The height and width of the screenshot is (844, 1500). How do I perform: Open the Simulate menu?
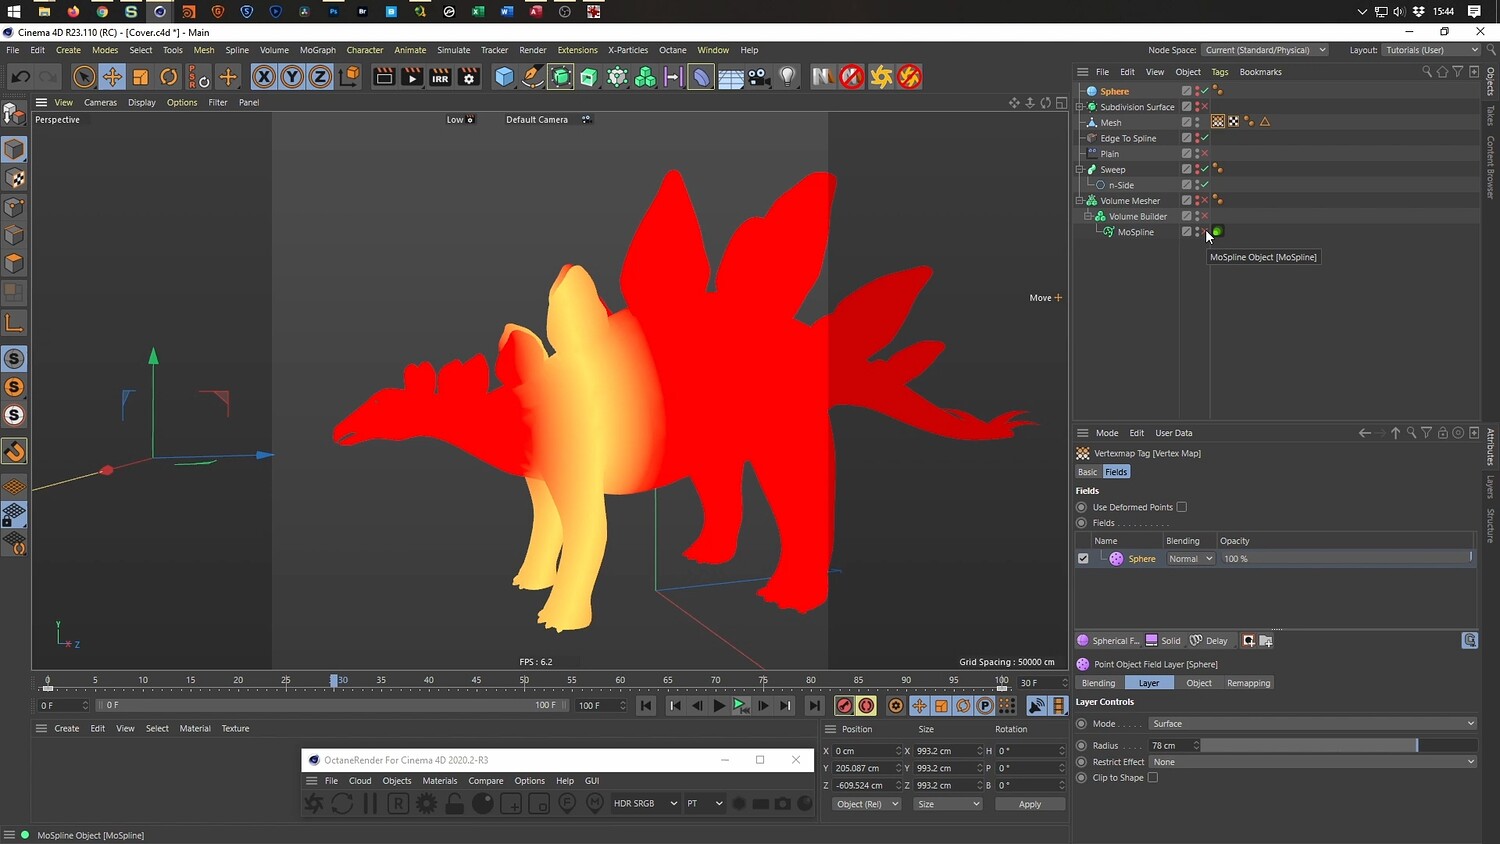coord(453,50)
